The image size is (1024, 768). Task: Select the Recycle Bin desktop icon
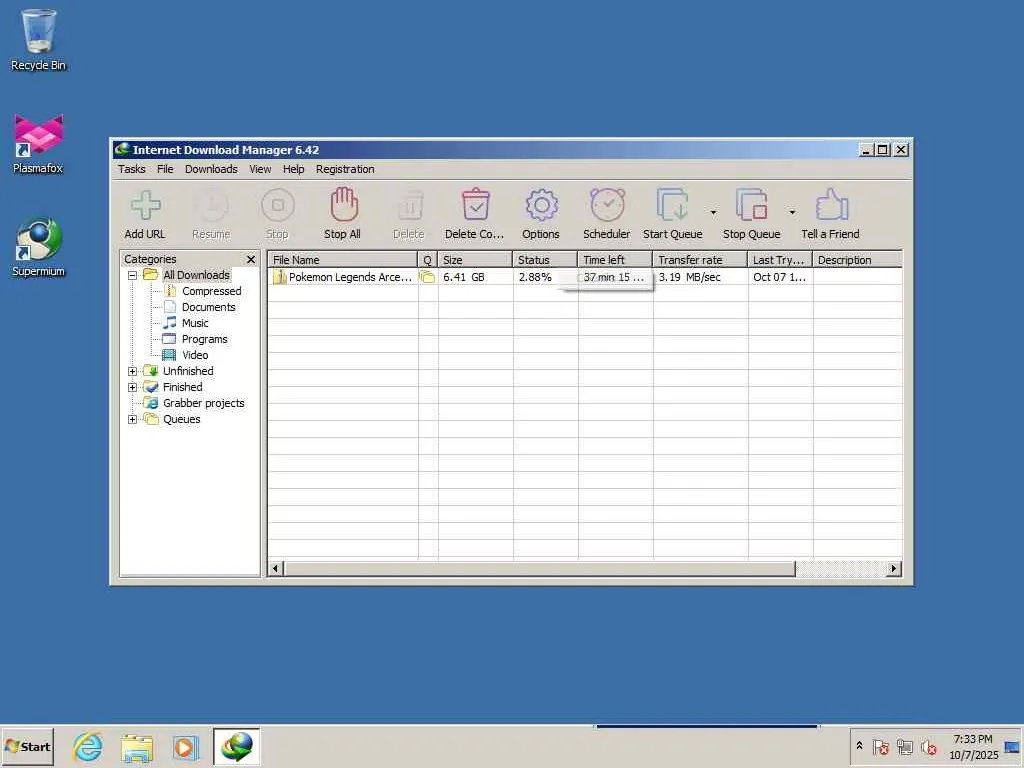39,40
